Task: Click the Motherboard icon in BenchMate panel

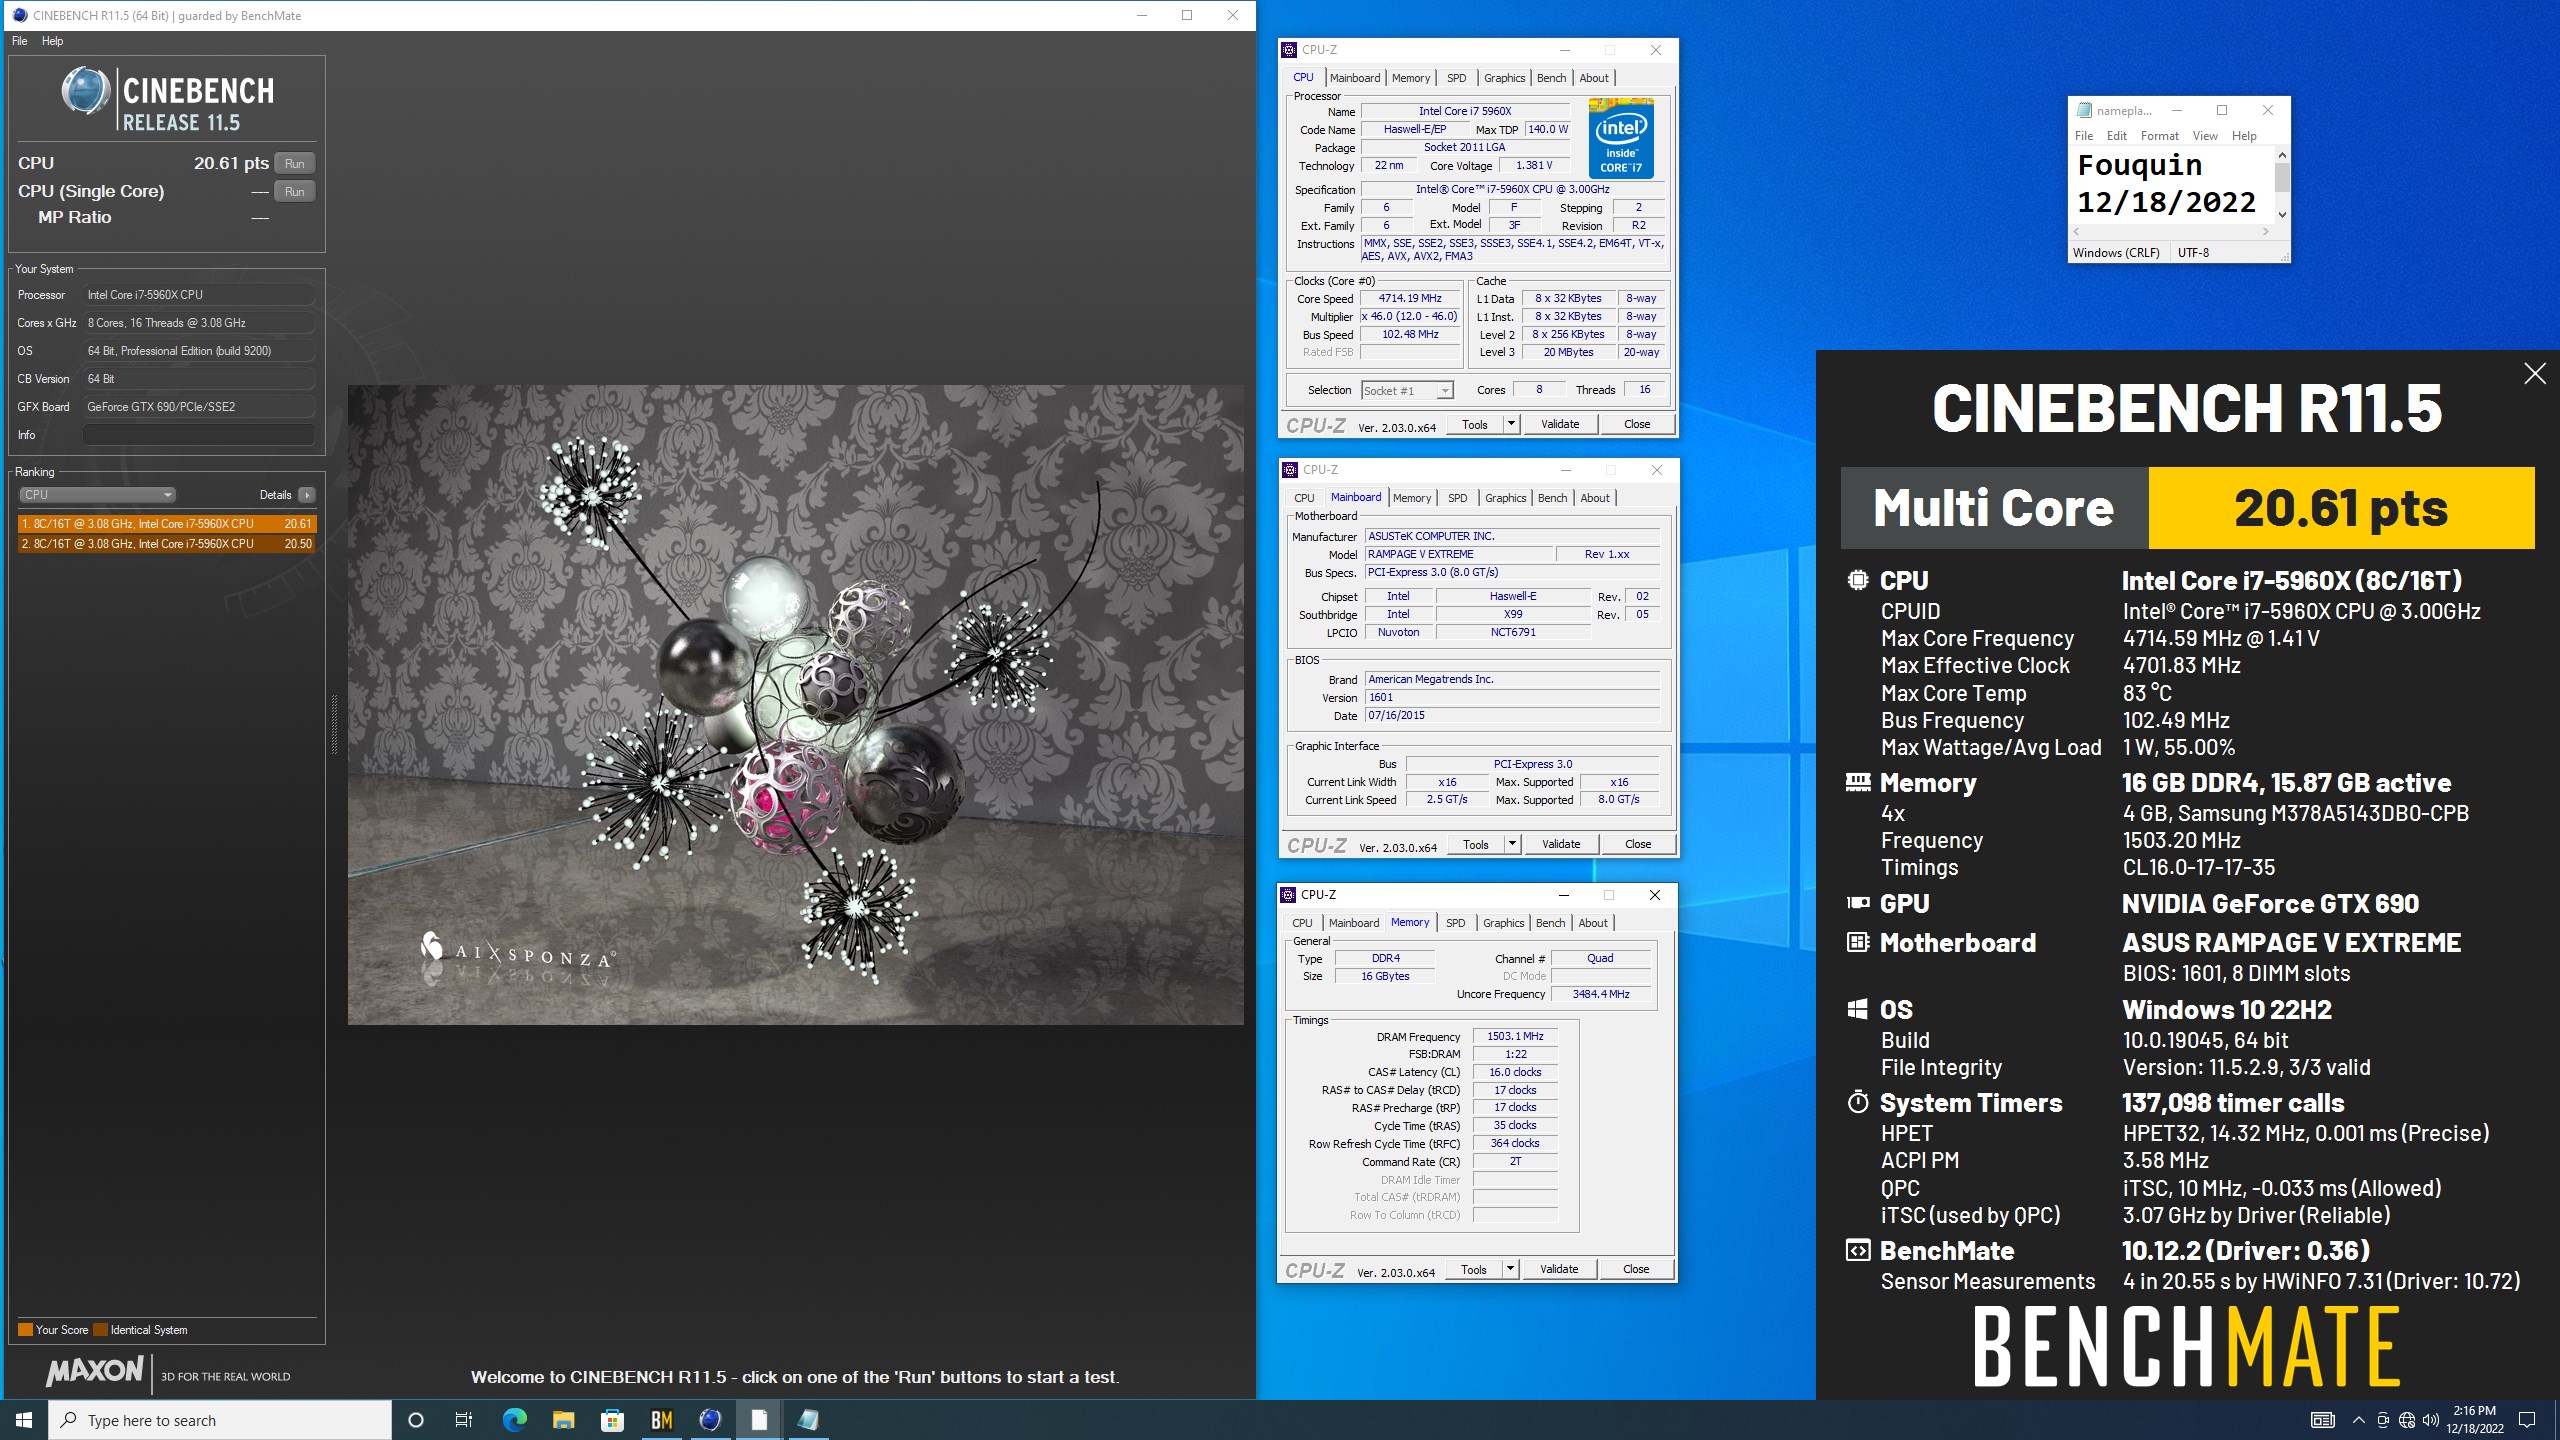Action: (1858, 942)
